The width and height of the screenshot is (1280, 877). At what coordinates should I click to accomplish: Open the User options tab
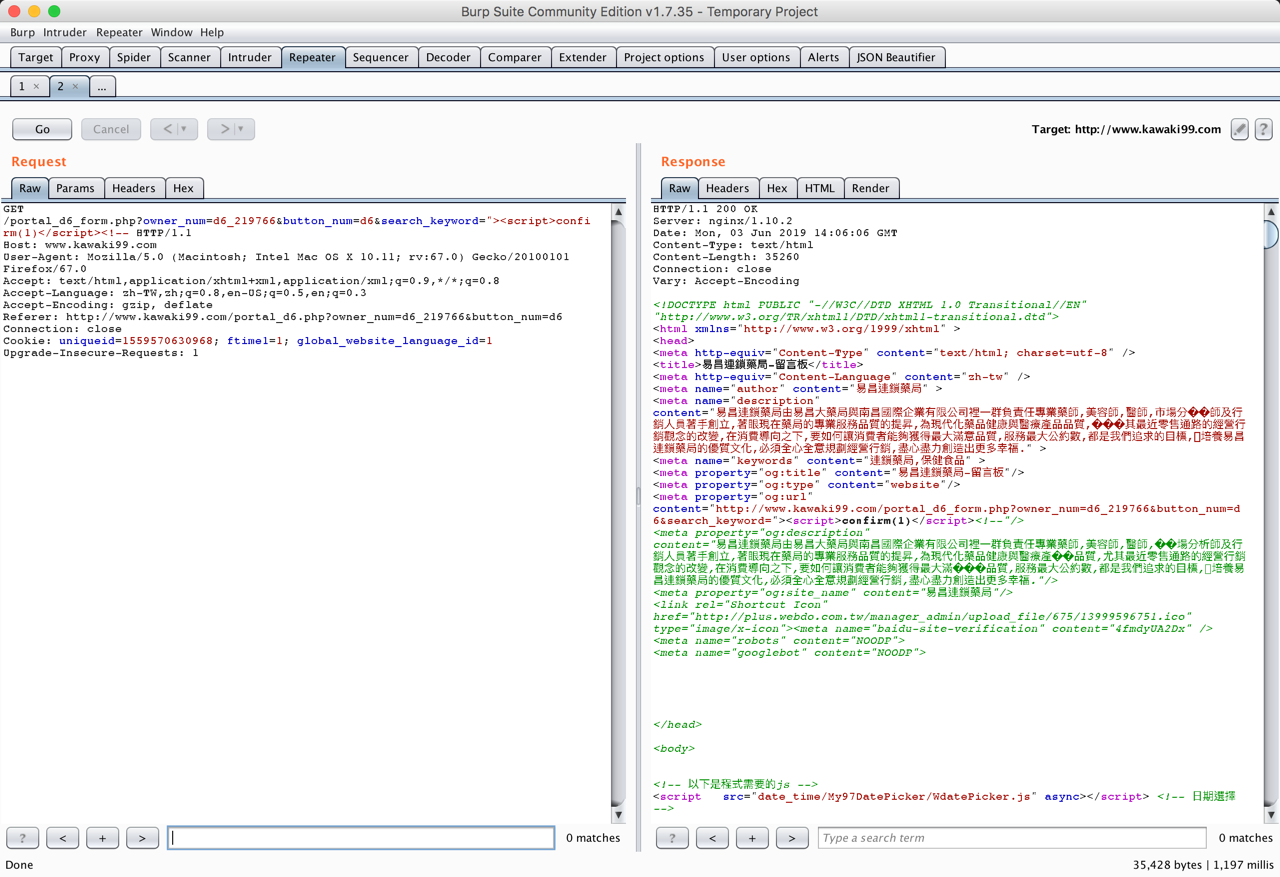coord(756,57)
